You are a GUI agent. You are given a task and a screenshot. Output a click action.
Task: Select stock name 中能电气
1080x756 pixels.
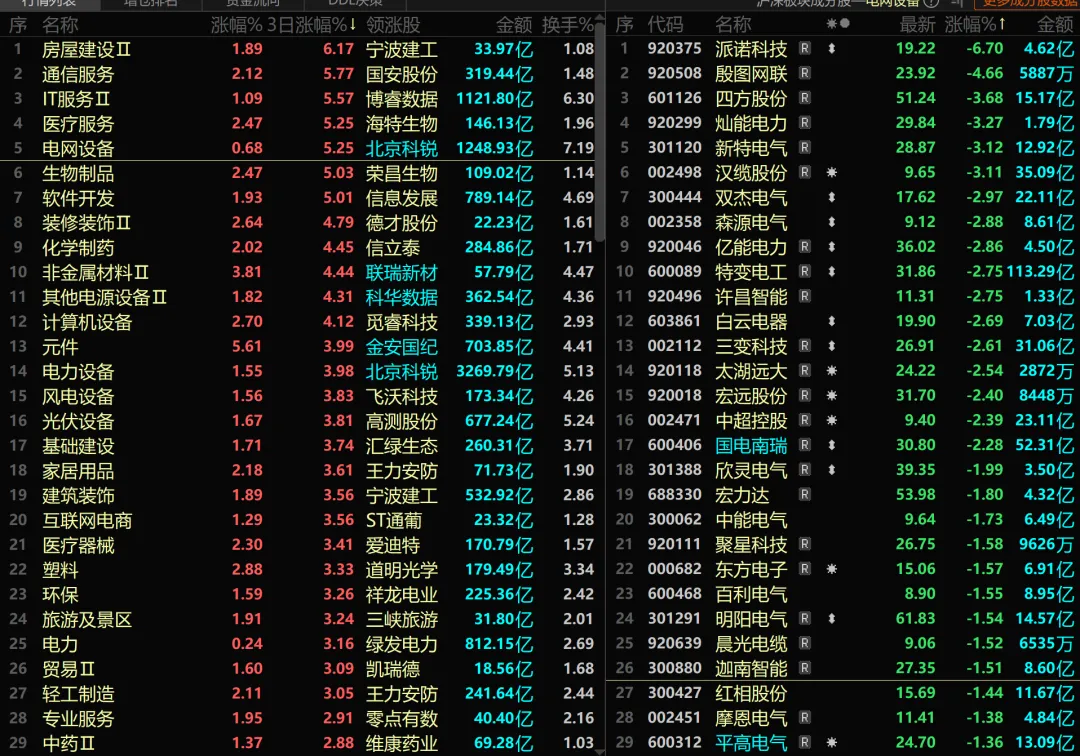pyautogui.click(x=751, y=519)
